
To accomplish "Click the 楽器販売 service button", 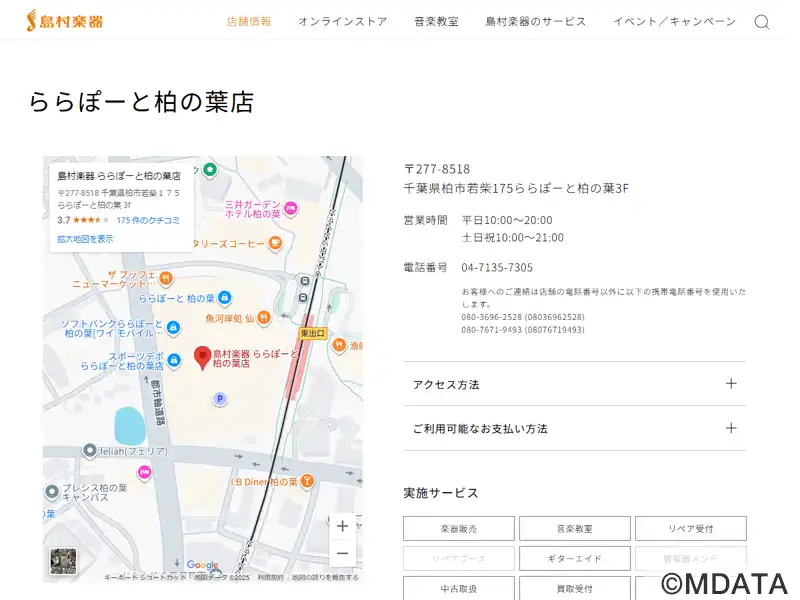I will click(x=459, y=528).
